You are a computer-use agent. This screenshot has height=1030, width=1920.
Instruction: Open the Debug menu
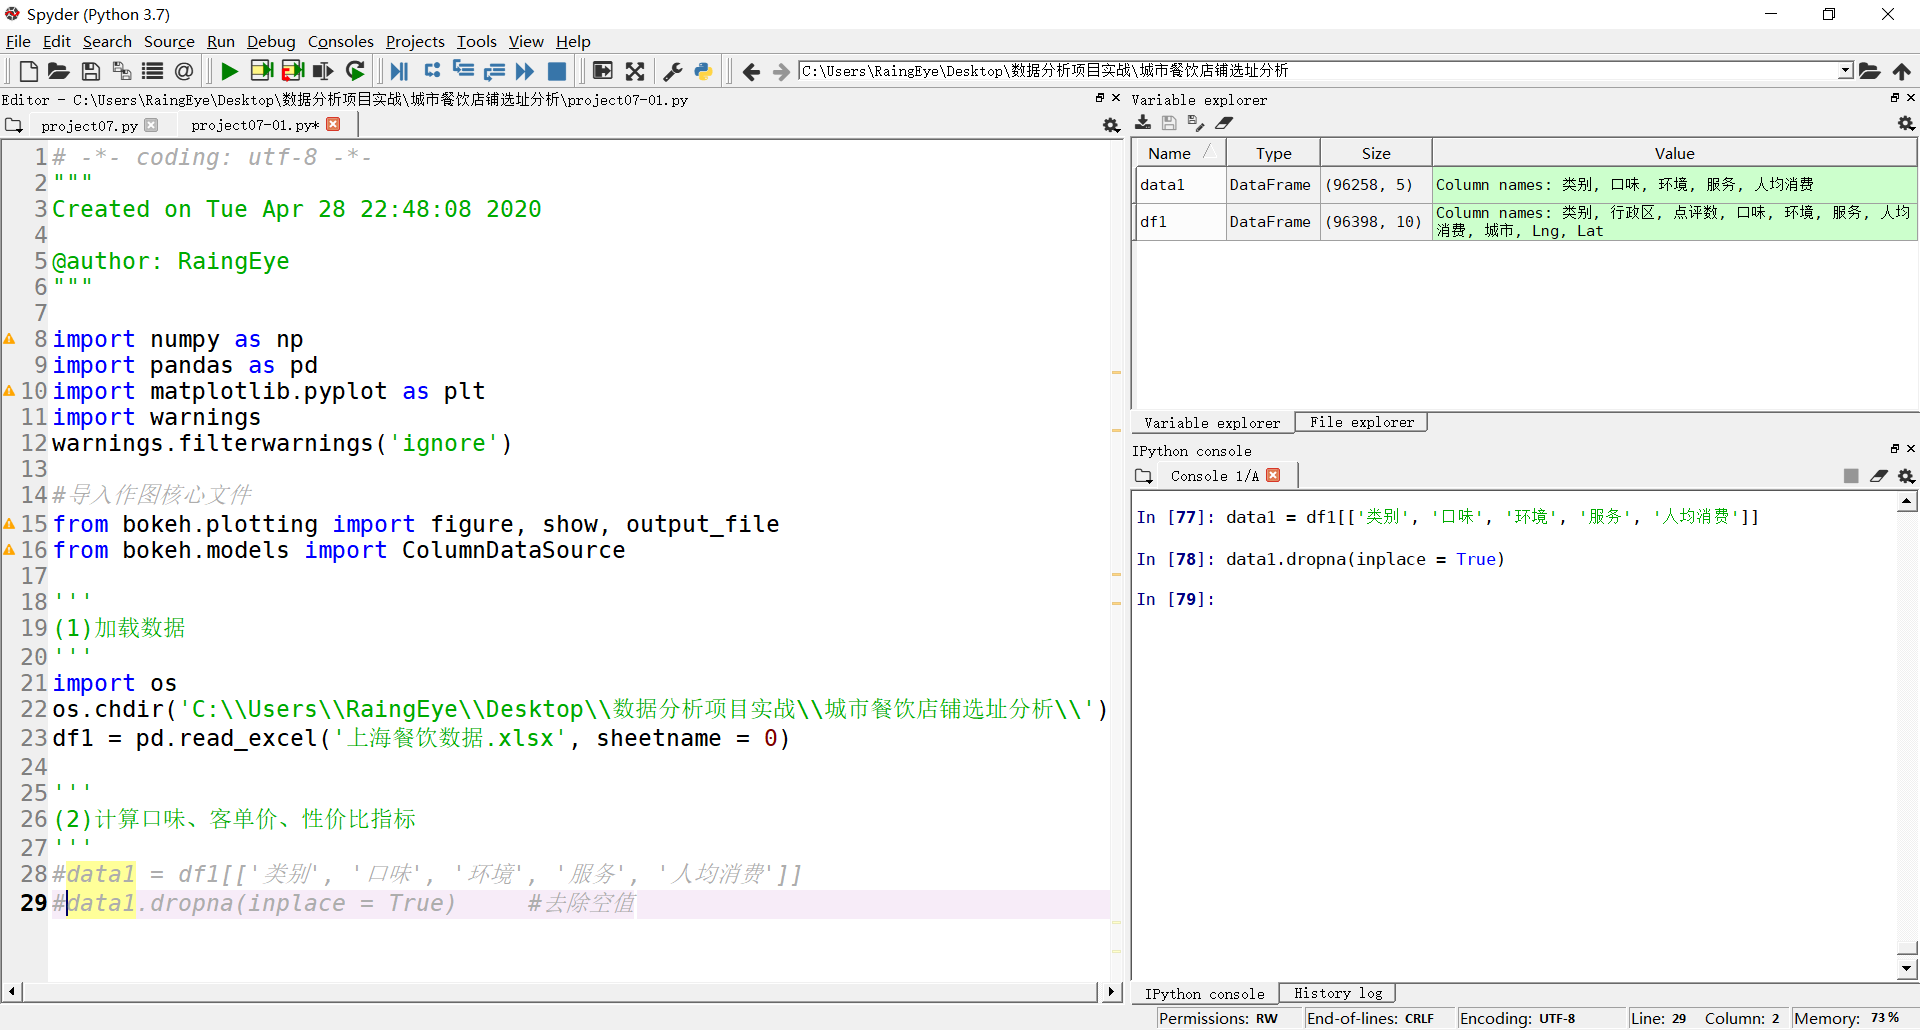tap(271, 41)
